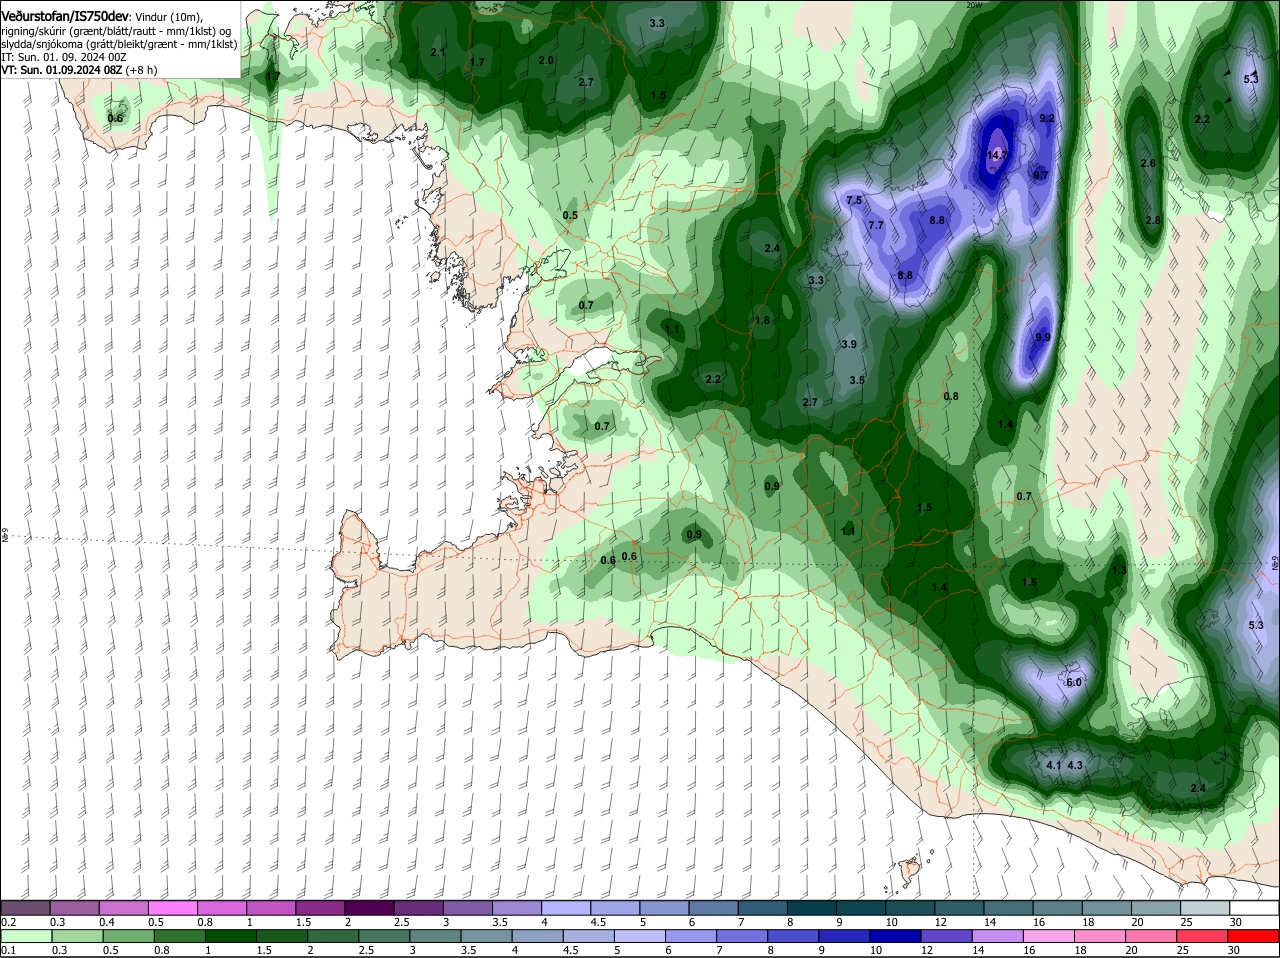
Task: Click the 2.0 precipitation value
Action: pyautogui.click(x=546, y=60)
